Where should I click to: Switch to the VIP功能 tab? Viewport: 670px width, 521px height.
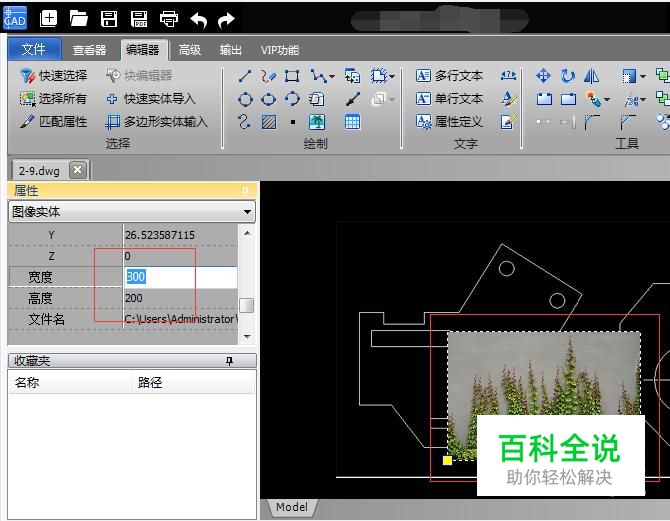280,50
